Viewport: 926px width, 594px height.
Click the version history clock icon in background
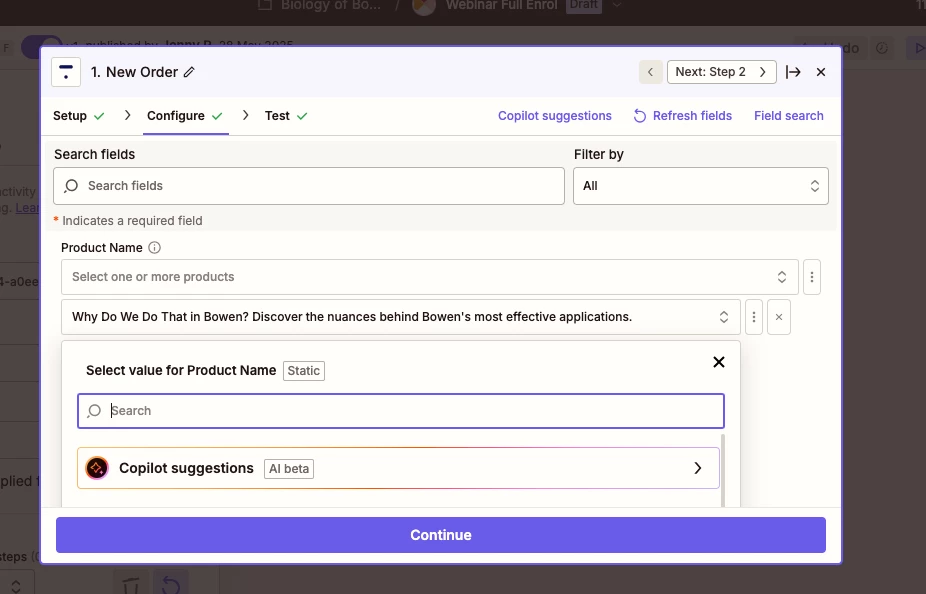click(x=882, y=48)
